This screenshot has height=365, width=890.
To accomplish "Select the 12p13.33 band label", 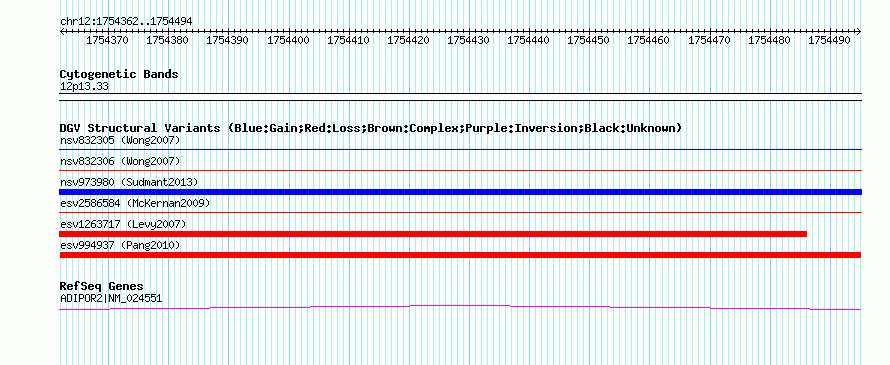I will coord(84,87).
